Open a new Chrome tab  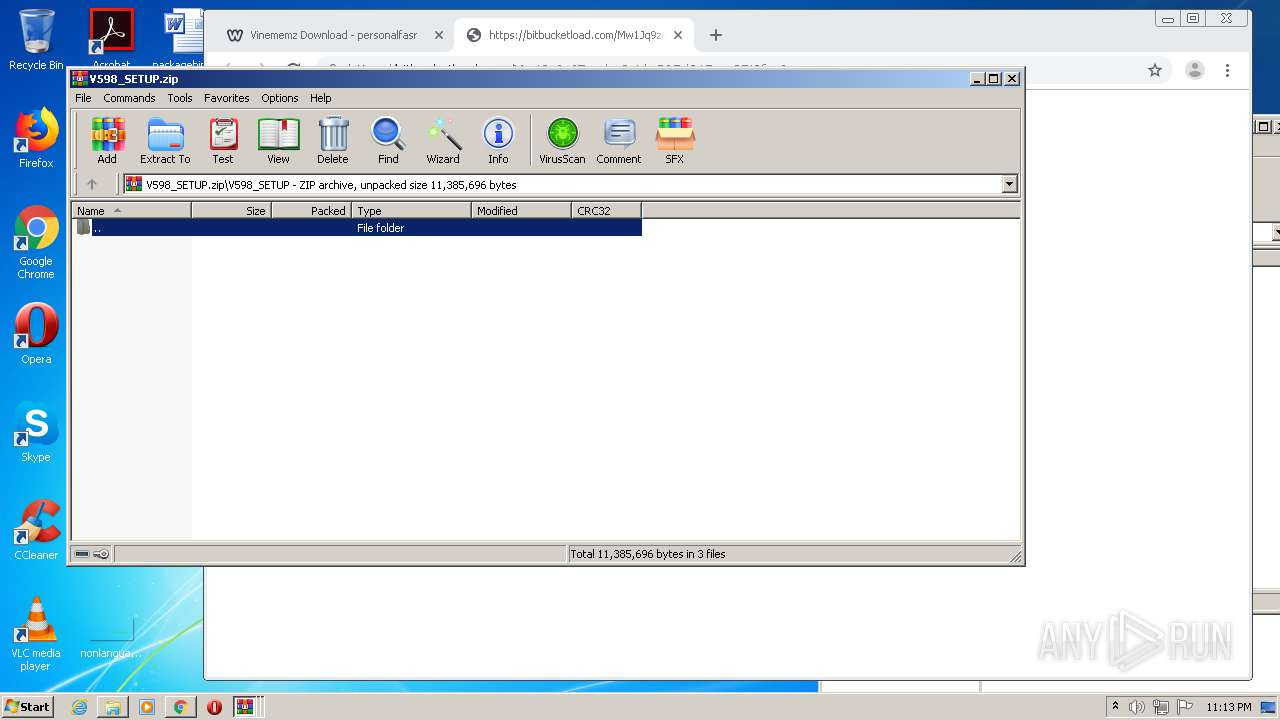[715, 35]
